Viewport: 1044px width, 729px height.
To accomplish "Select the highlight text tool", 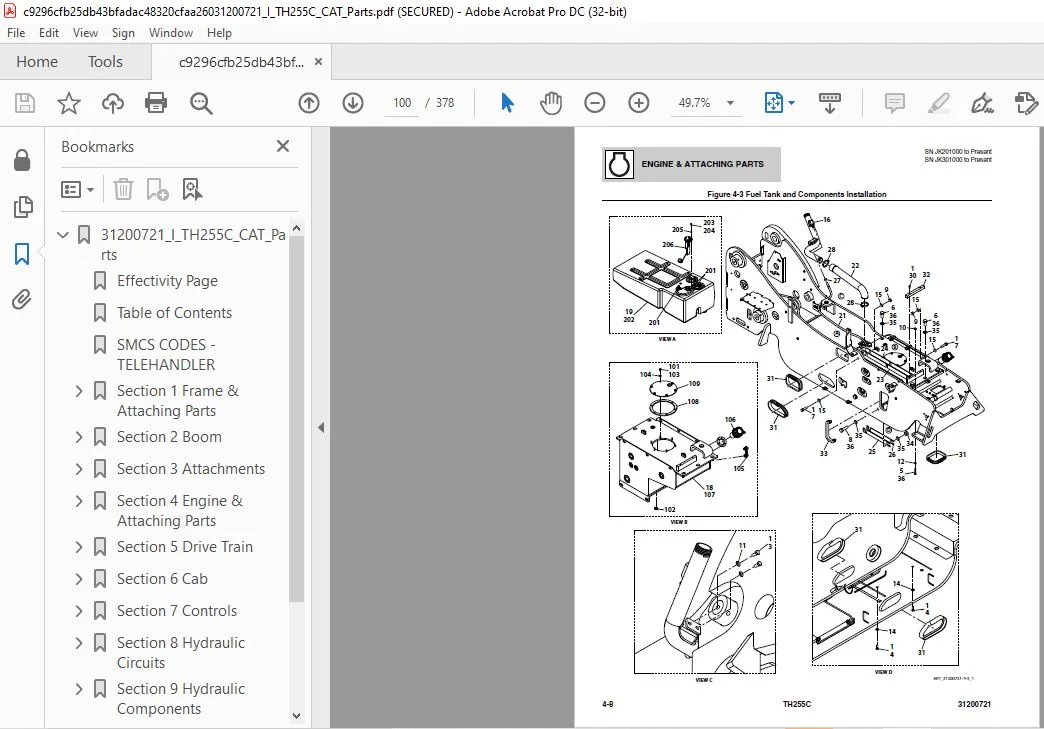I will [938, 103].
